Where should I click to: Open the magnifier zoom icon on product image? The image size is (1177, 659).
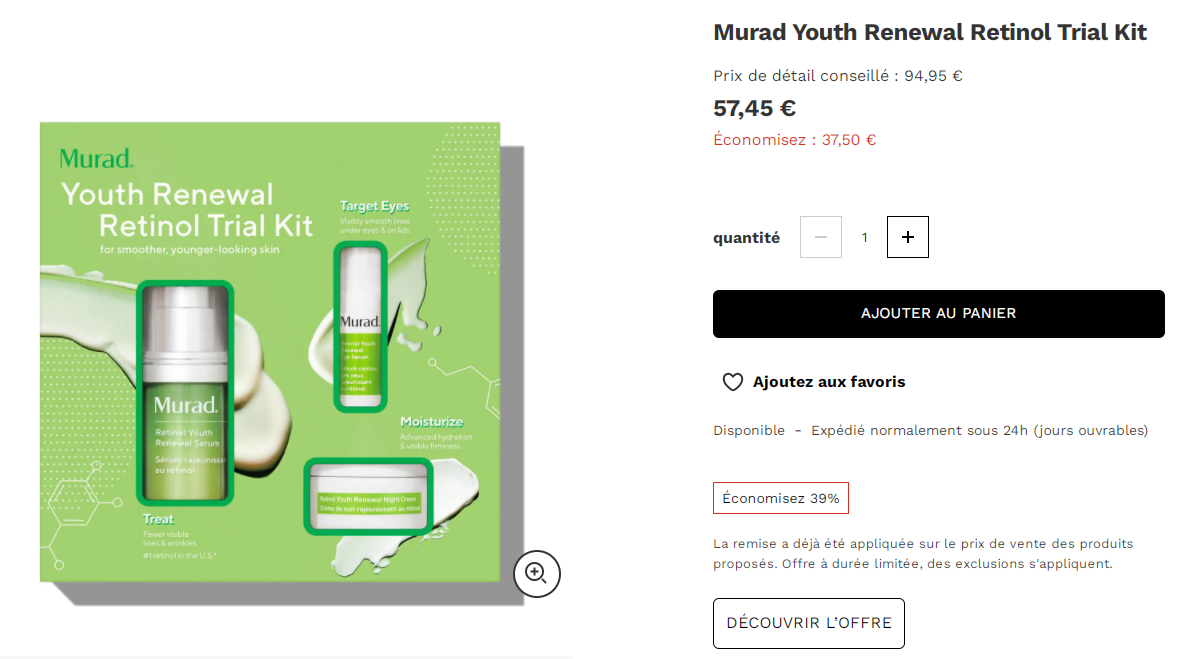(x=537, y=574)
